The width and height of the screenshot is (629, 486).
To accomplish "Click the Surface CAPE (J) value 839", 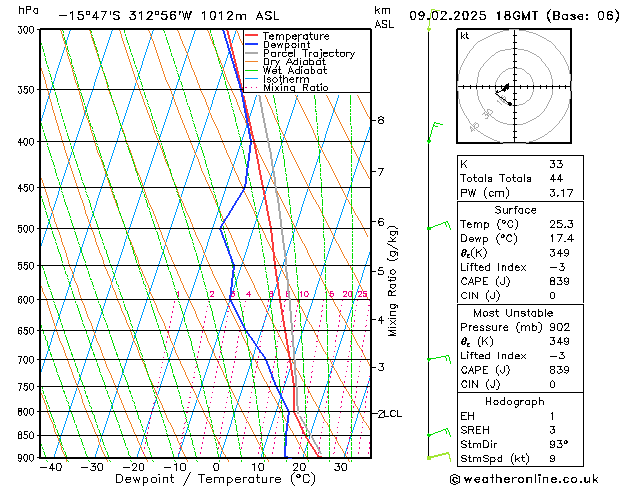I will click(x=559, y=281).
